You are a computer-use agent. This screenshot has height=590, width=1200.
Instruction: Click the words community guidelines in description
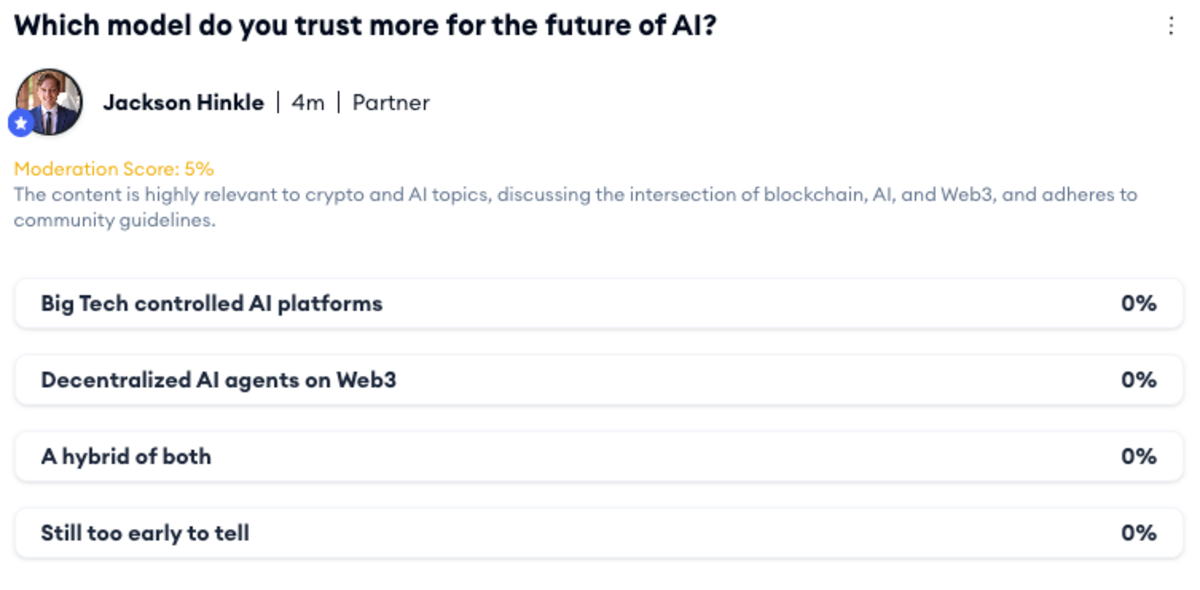(x=113, y=221)
